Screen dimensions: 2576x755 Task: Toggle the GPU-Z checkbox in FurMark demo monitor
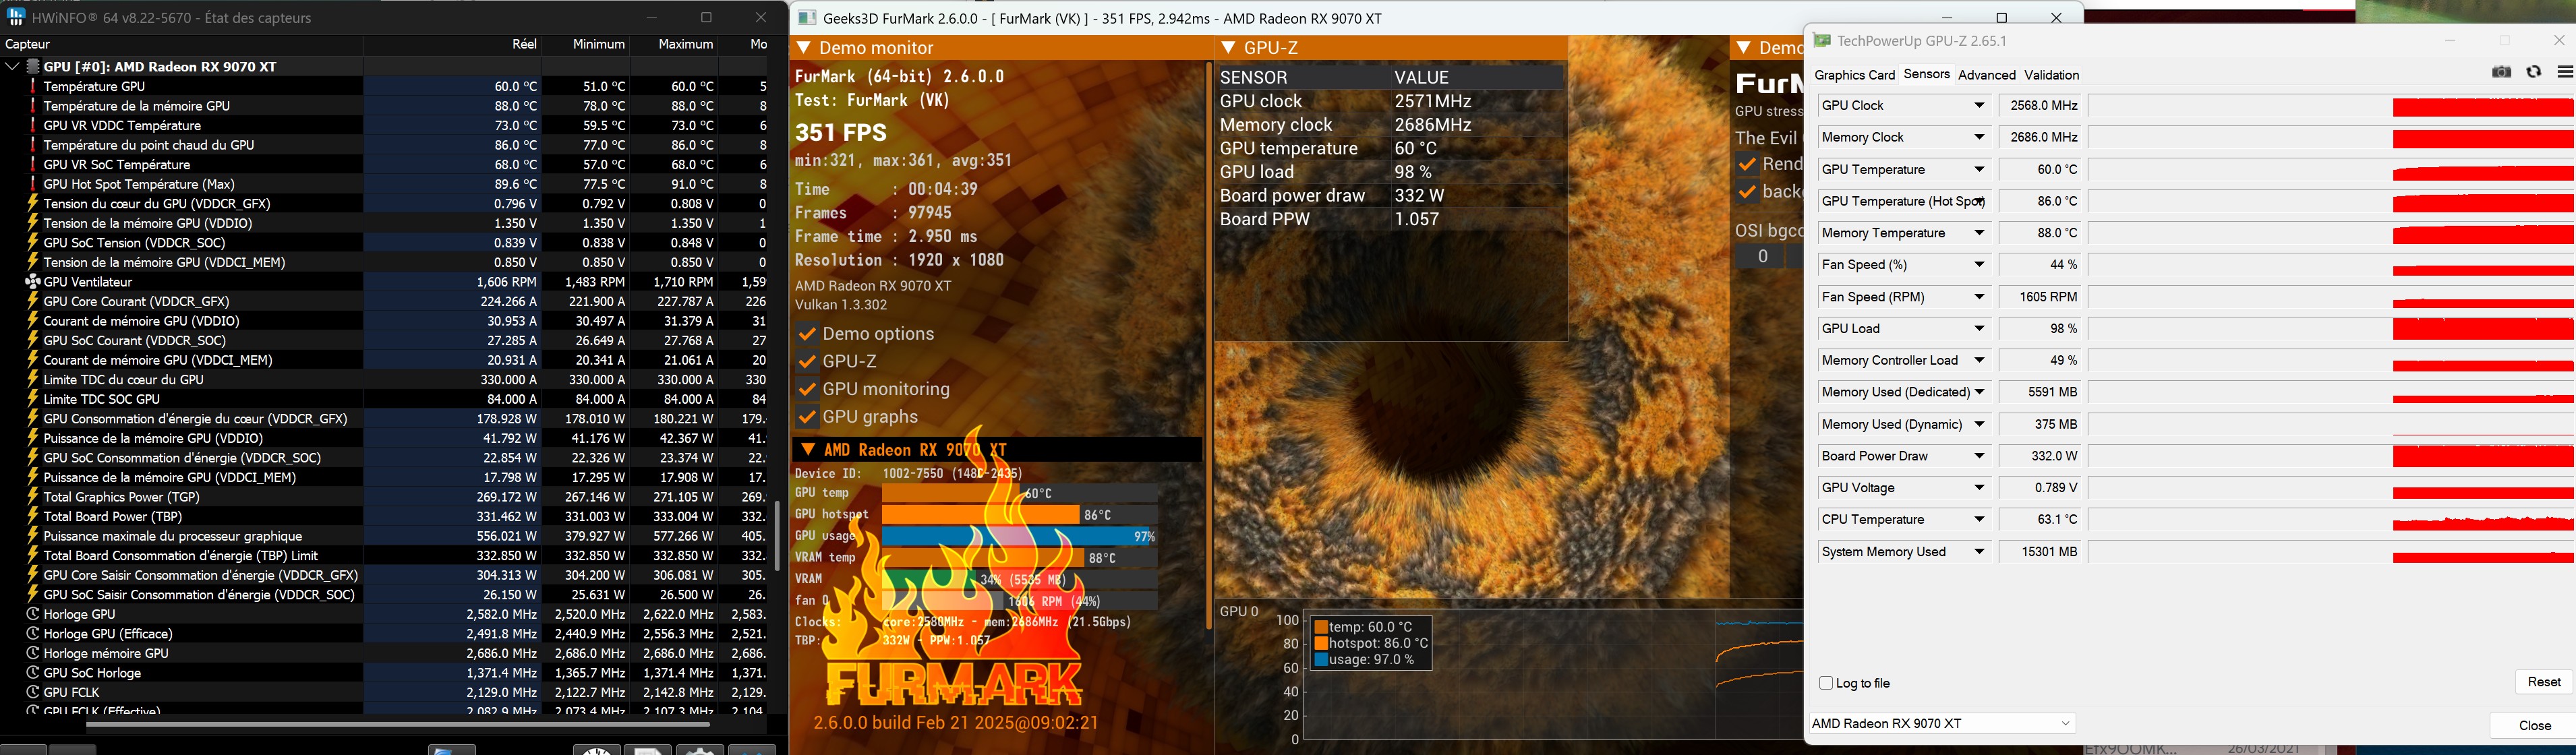(x=808, y=362)
